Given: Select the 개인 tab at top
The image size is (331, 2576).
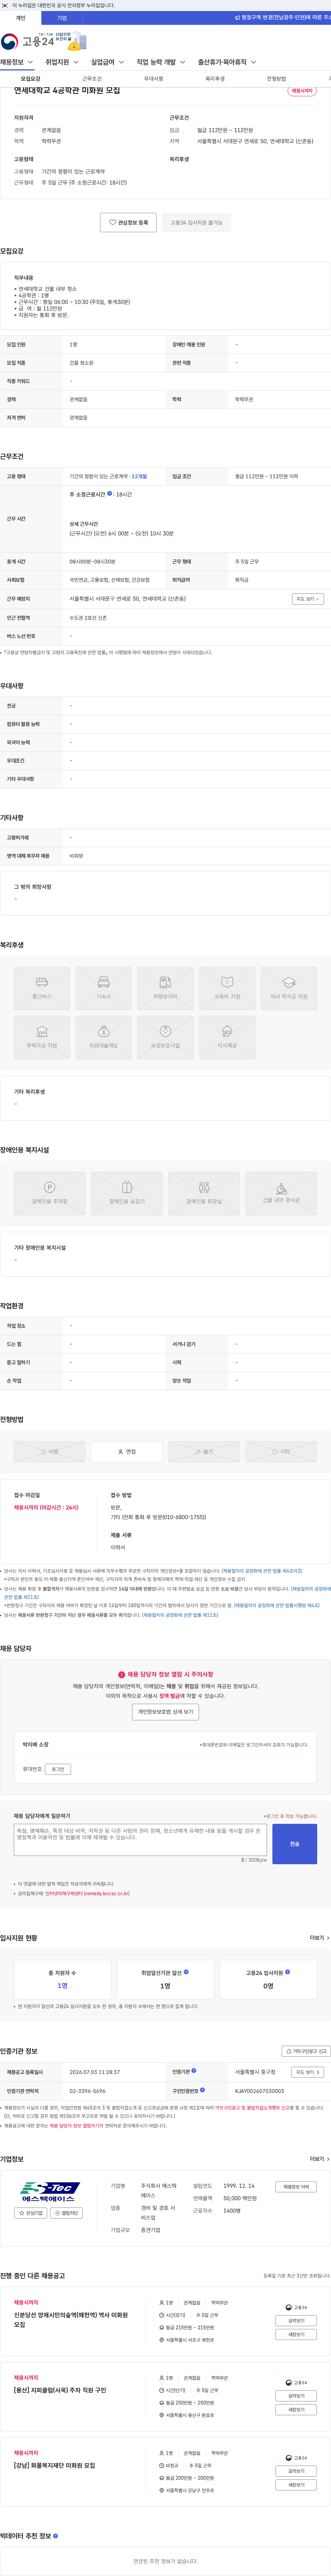Looking at the screenshot, I should 20,18.
